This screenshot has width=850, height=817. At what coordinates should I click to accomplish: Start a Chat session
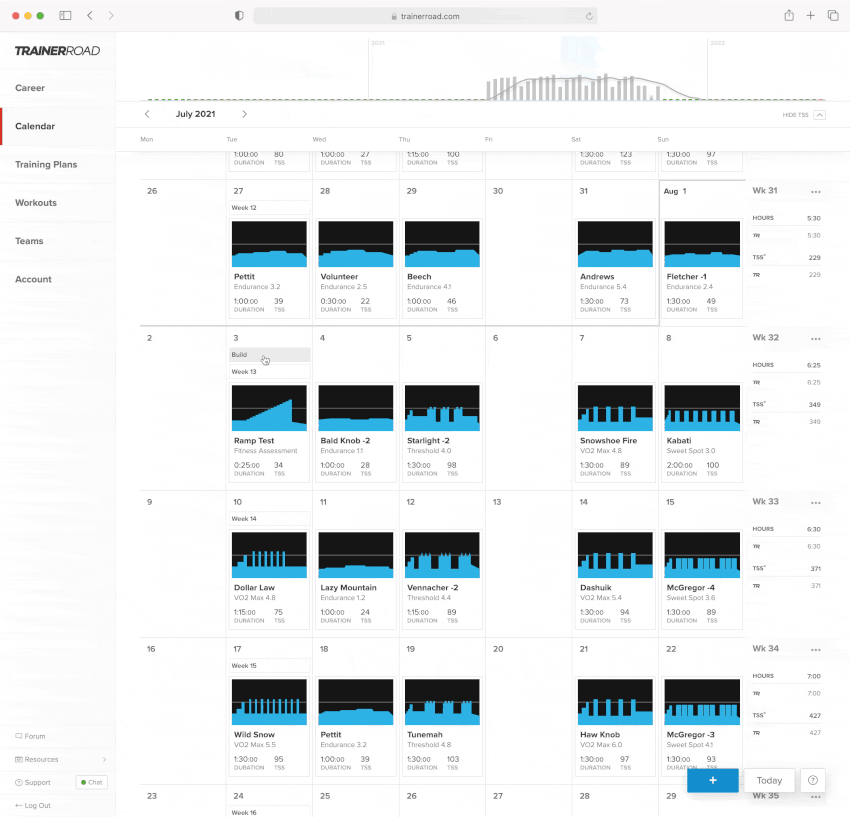click(92, 782)
